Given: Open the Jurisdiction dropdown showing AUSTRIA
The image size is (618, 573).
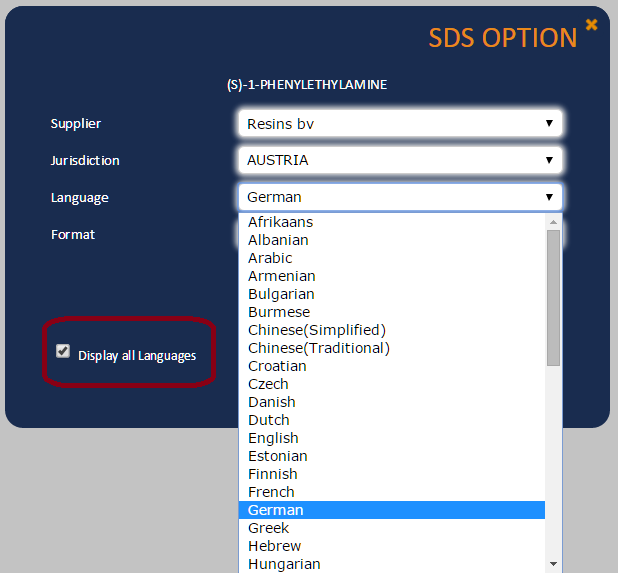Looking at the screenshot, I should tap(400, 160).
